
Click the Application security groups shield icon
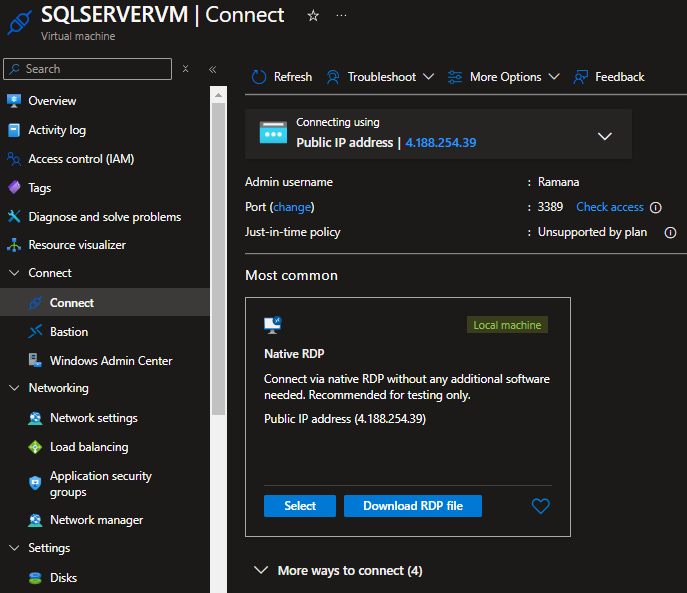point(35,483)
